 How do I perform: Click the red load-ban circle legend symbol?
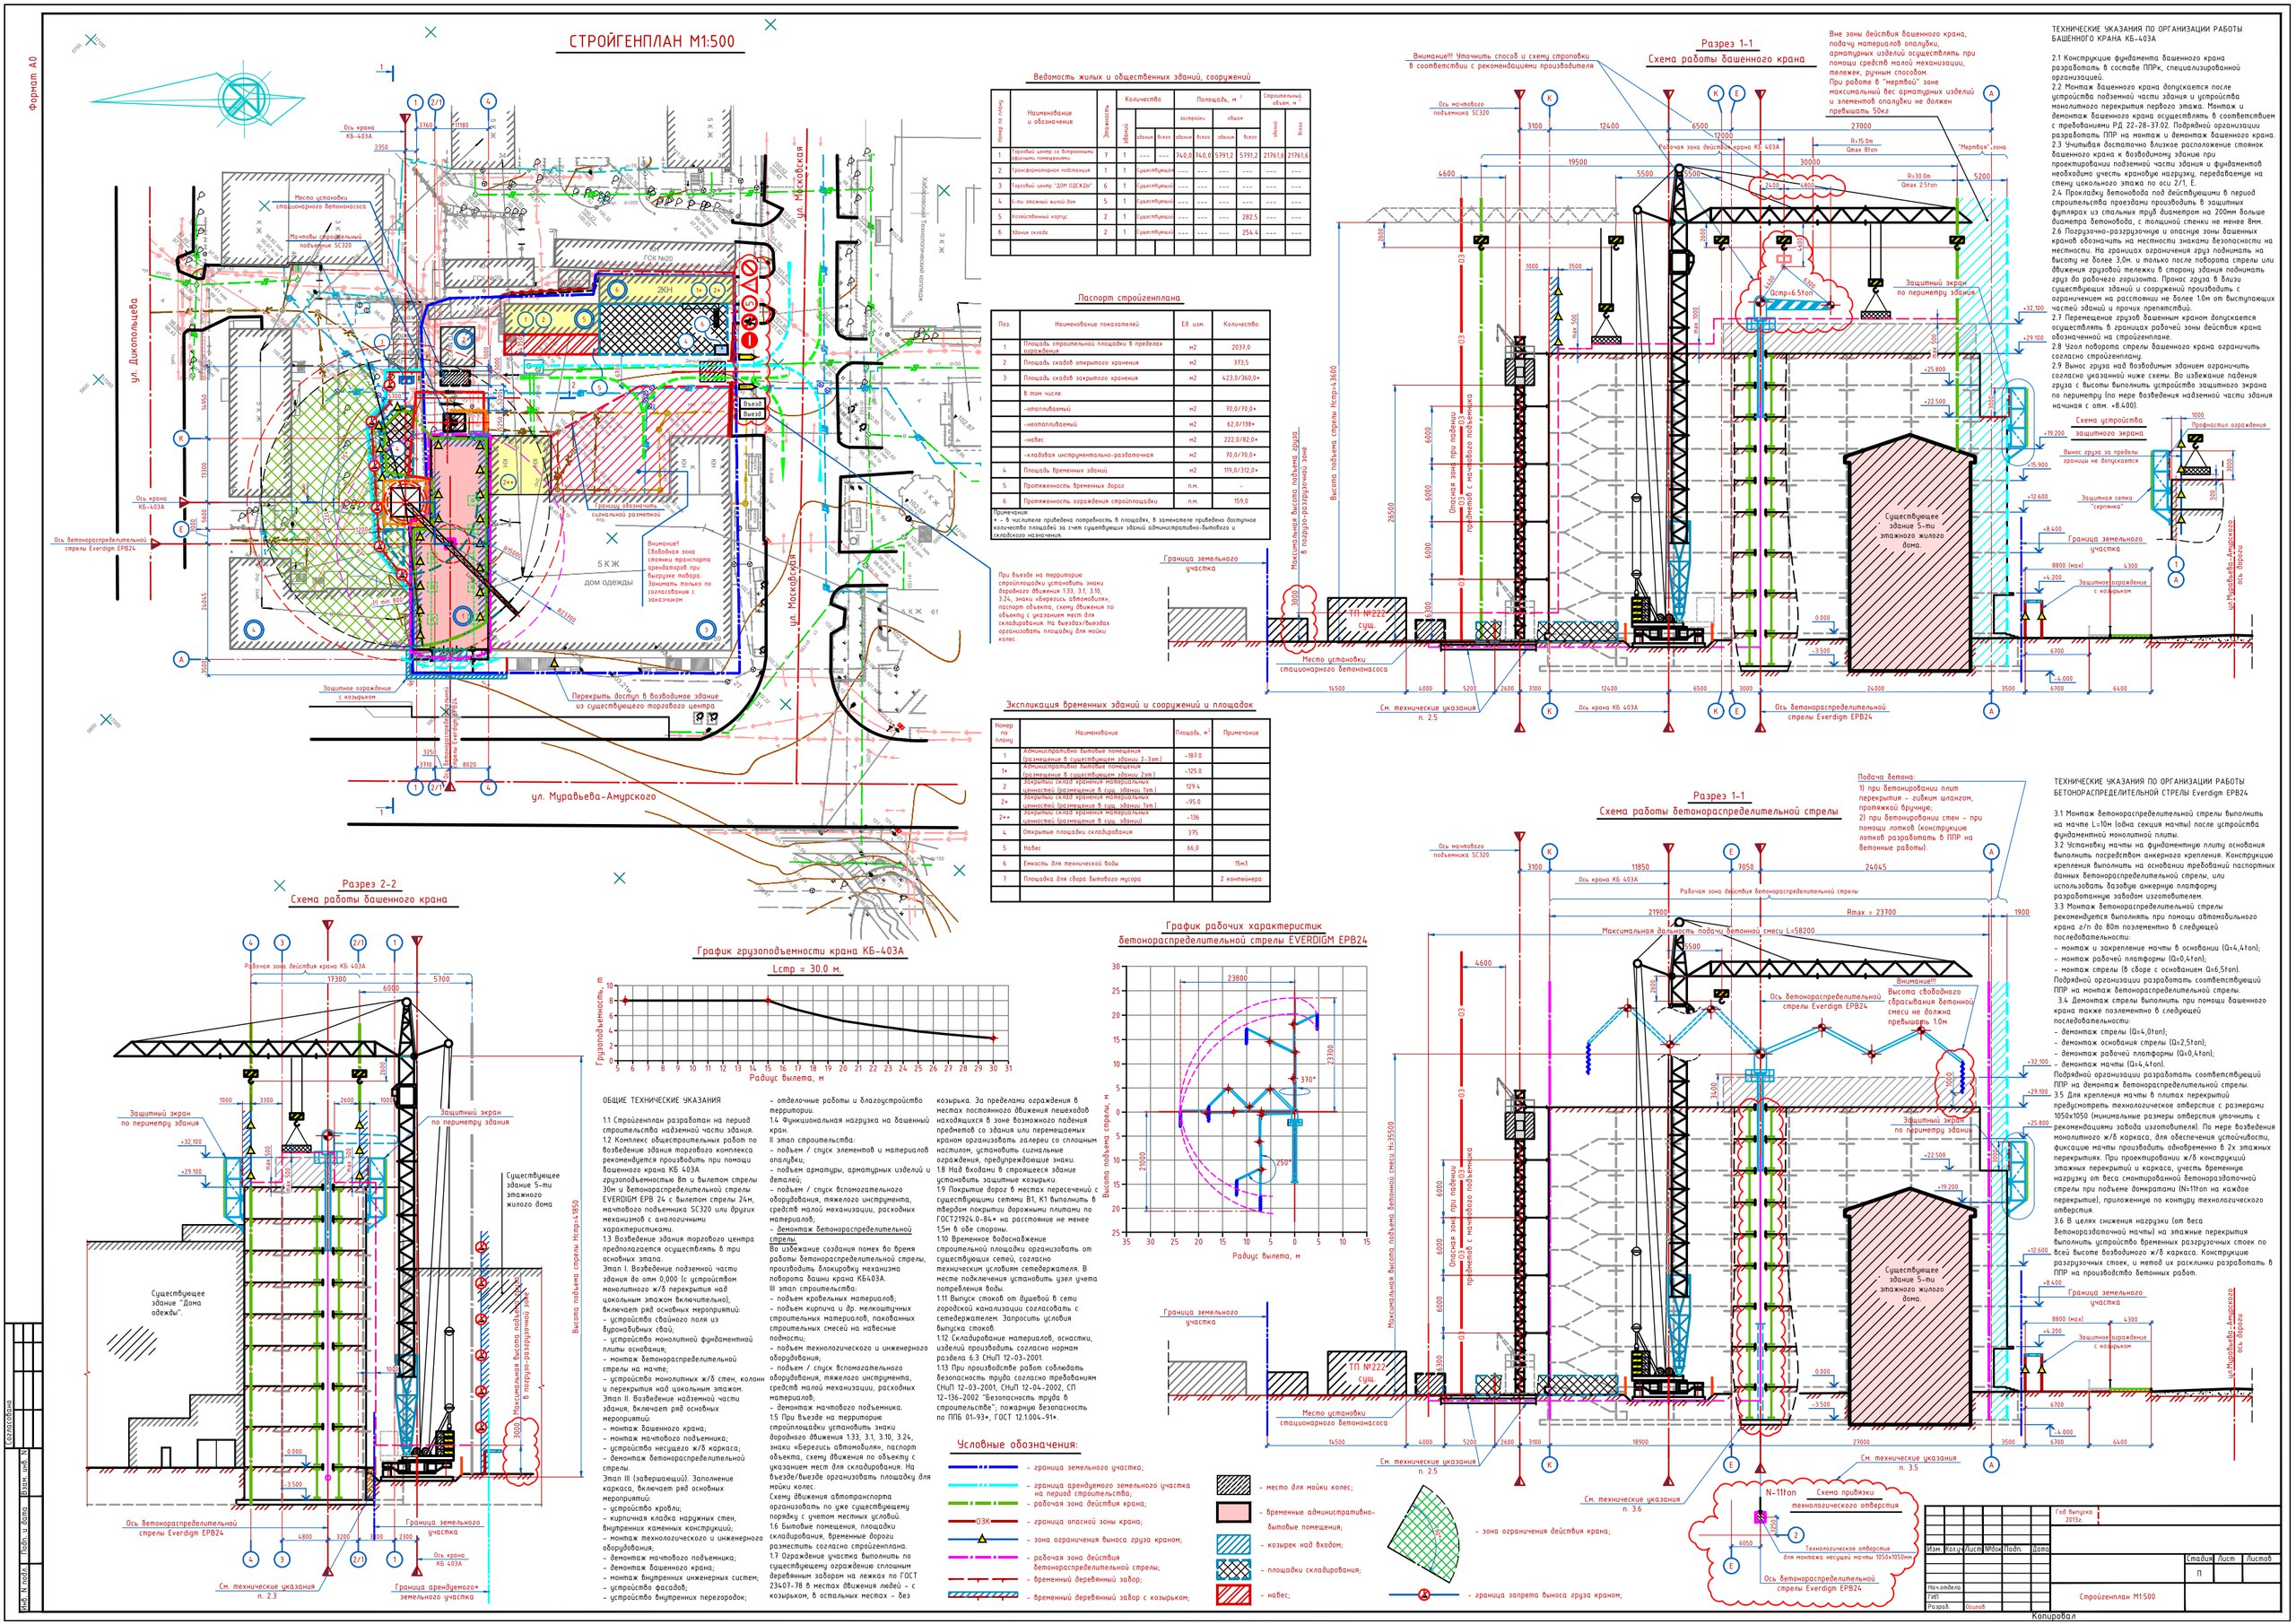coord(1423,1596)
